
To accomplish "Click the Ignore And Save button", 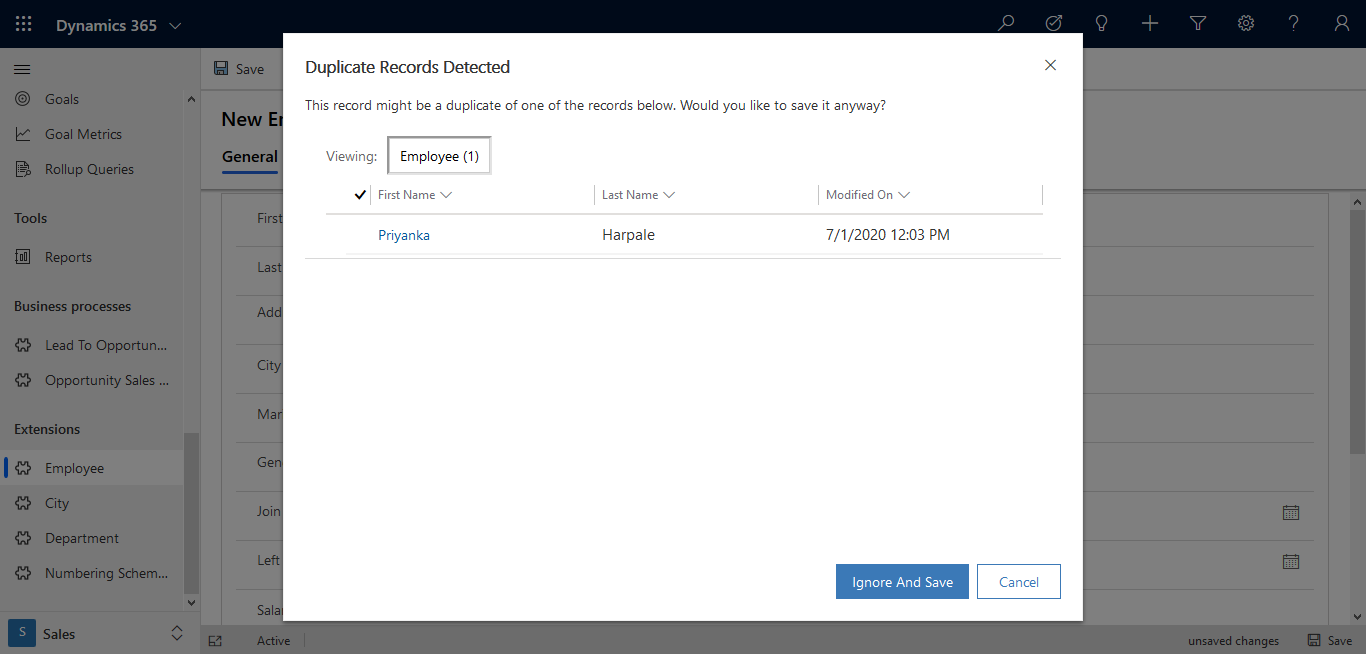I will click(902, 581).
